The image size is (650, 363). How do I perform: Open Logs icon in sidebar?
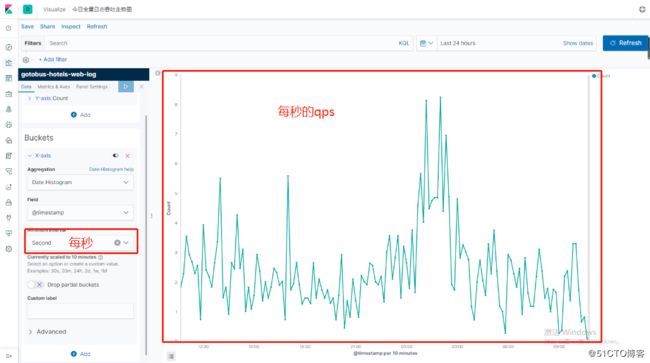[x=9, y=156]
